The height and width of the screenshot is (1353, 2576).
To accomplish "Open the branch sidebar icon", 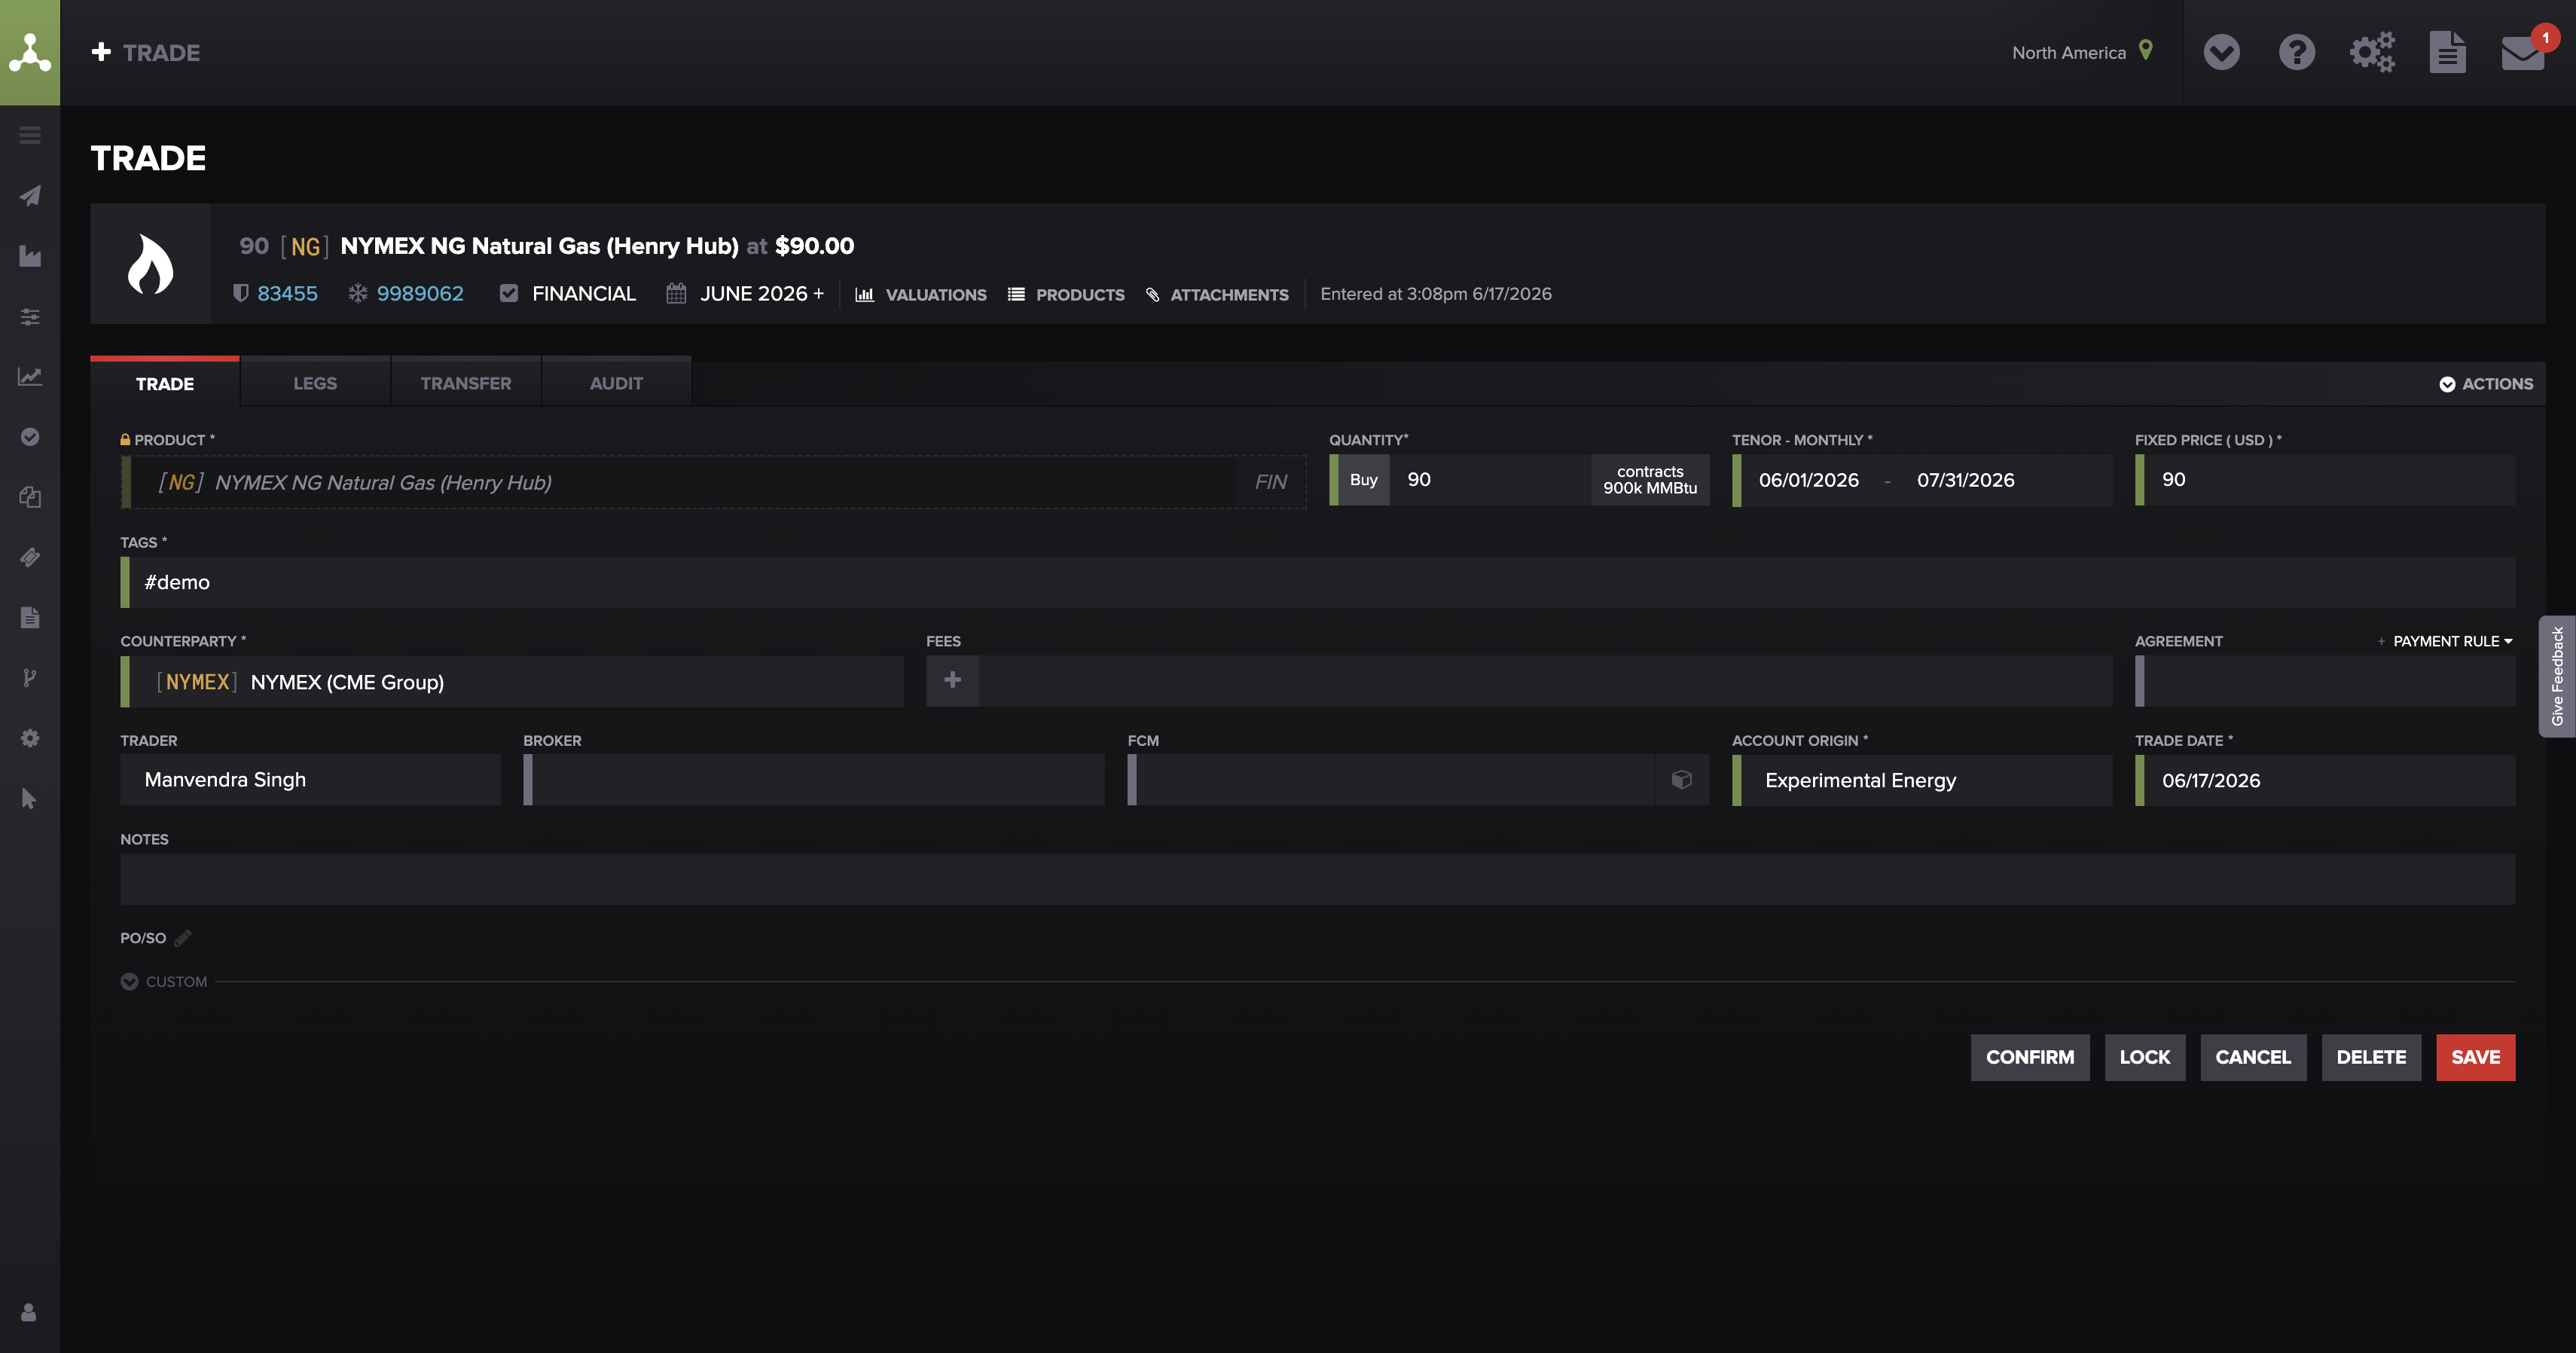I will coord(30,678).
